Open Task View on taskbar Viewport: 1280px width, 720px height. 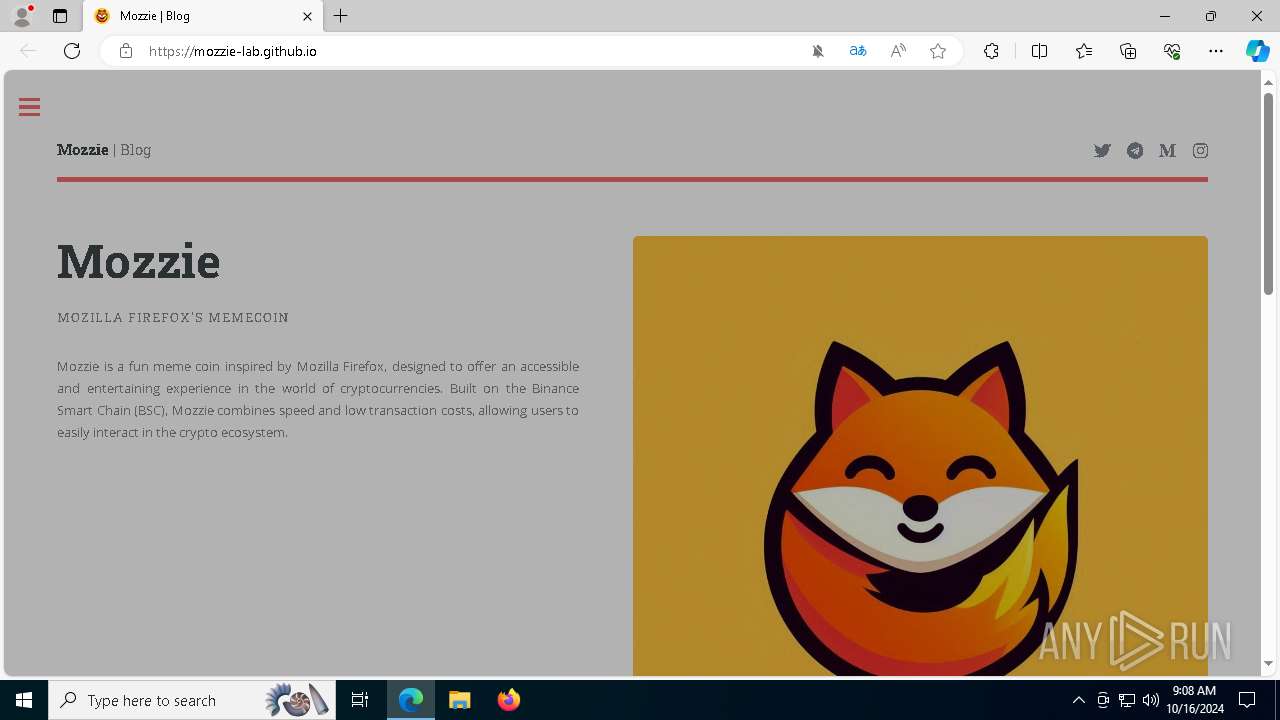pos(360,700)
